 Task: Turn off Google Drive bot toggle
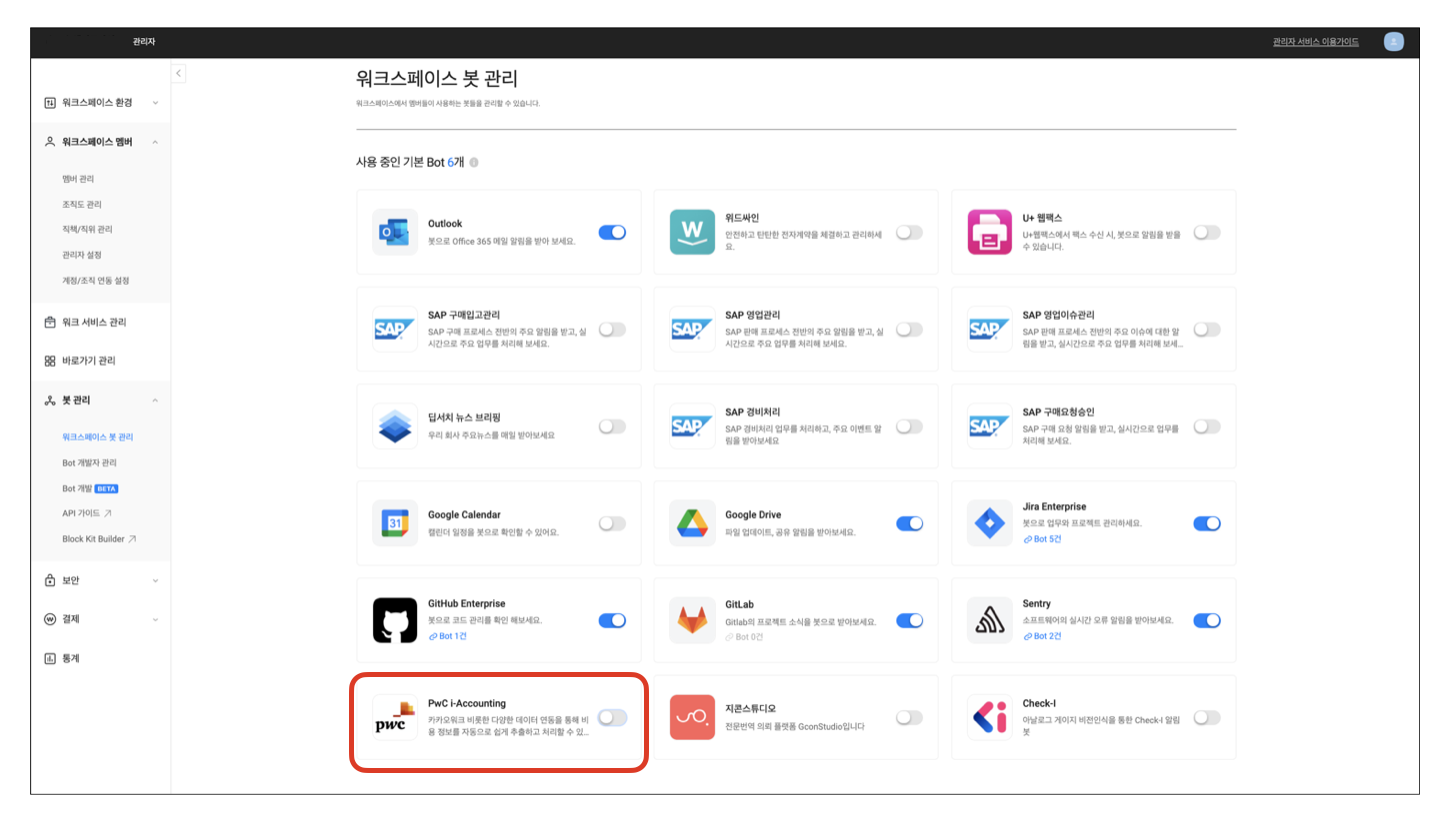[x=909, y=523]
